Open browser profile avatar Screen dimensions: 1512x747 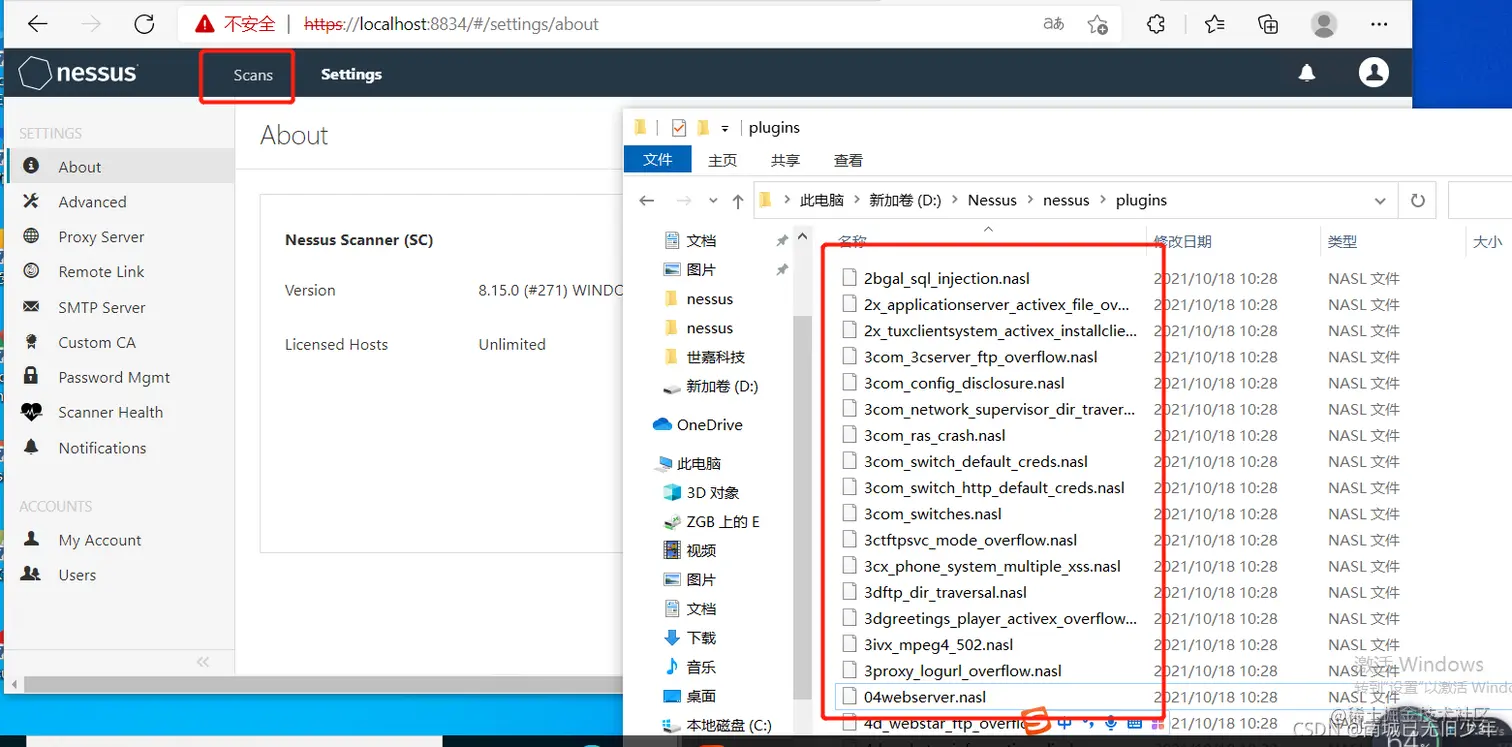(x=1324, y=24)
